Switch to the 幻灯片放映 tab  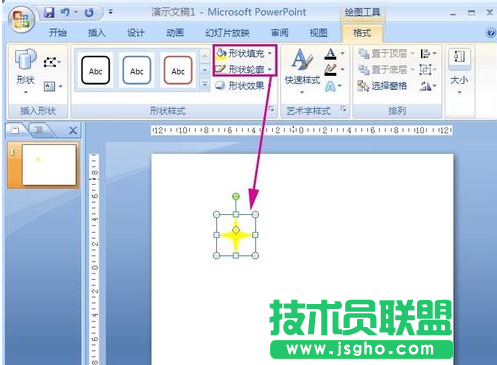point(227,33)
